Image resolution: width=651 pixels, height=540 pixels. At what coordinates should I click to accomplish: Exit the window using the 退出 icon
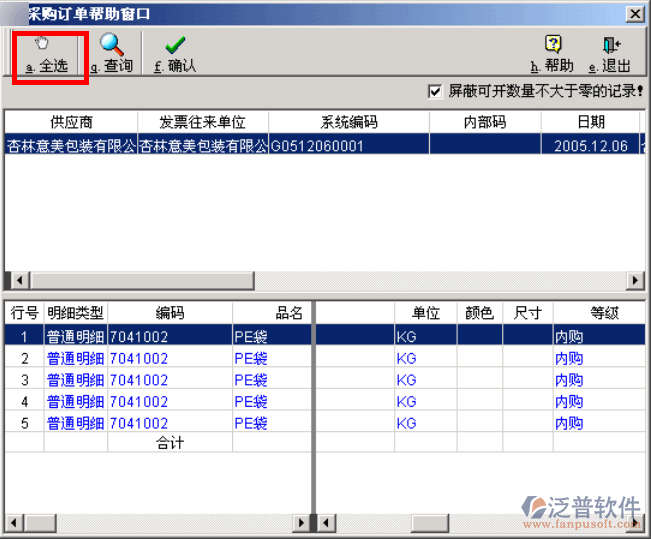(x=611, y=45)
